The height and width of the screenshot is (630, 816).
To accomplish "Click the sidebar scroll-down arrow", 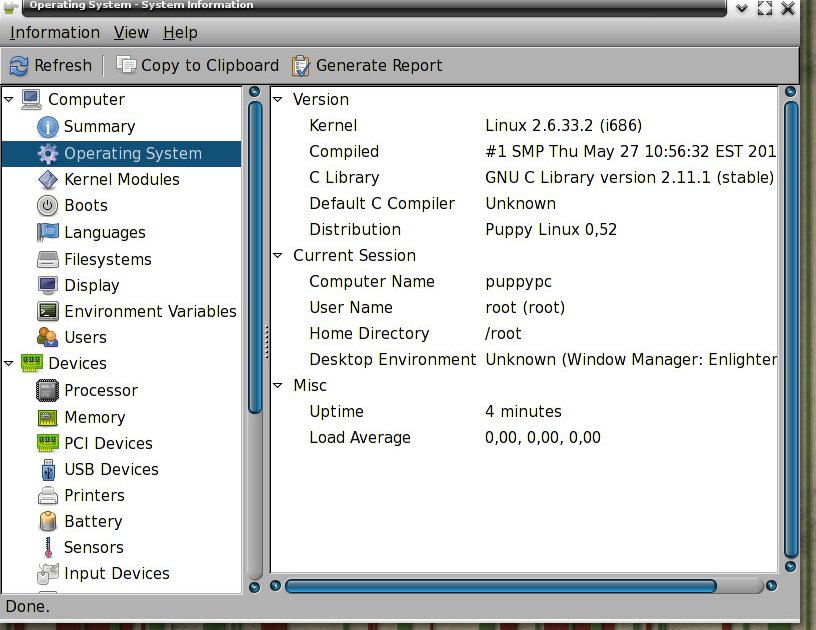I will click(254, 587).
